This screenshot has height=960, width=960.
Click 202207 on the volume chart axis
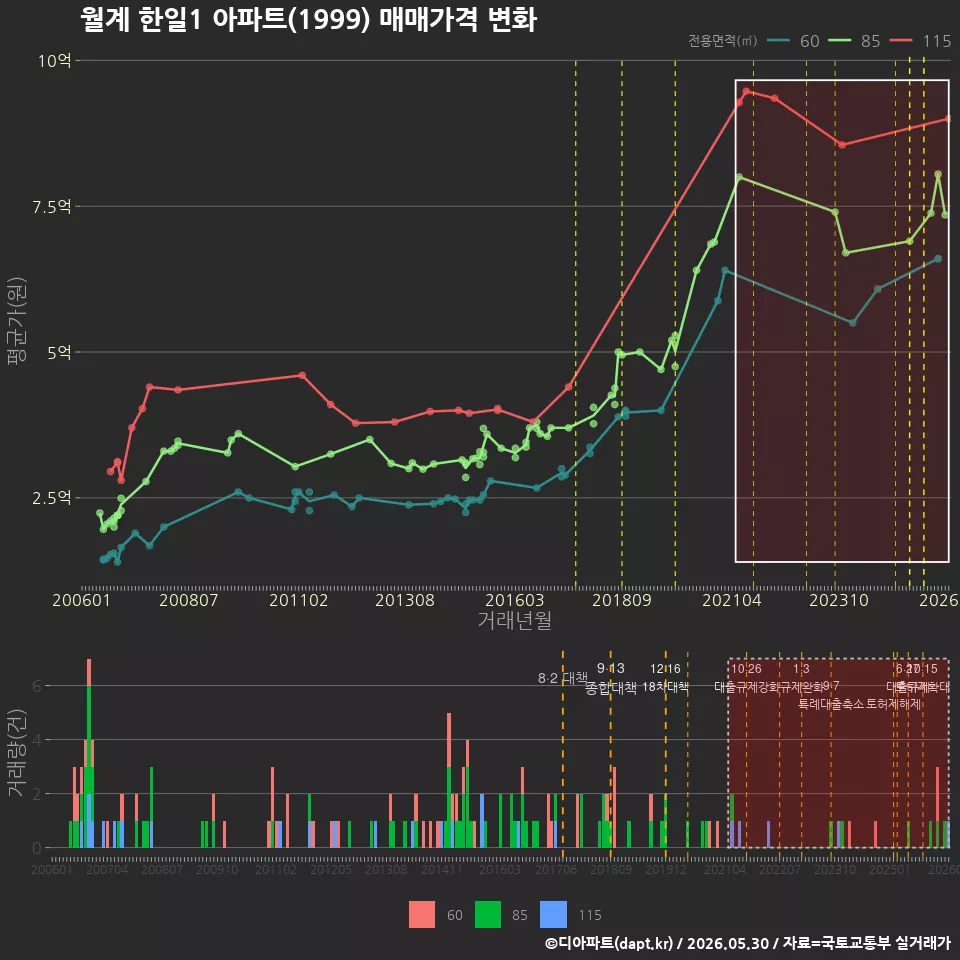click(780, 869)
